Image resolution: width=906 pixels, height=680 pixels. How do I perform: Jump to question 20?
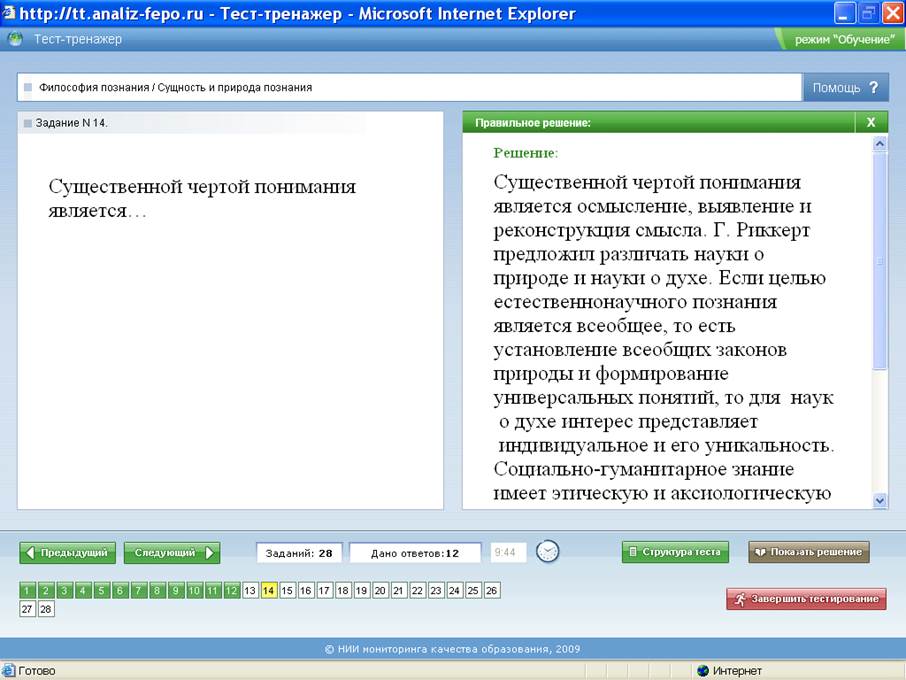pyautogui.click(x=380, y=590)
